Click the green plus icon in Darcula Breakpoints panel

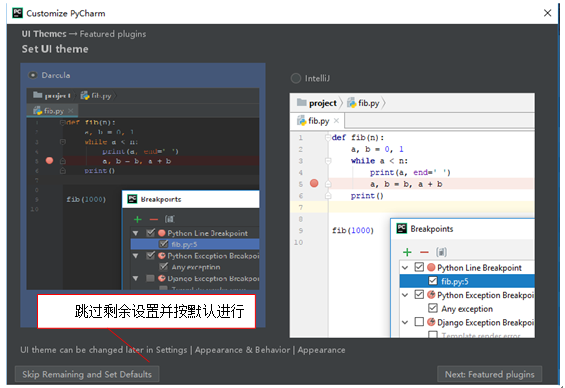(x=137, y=219)
